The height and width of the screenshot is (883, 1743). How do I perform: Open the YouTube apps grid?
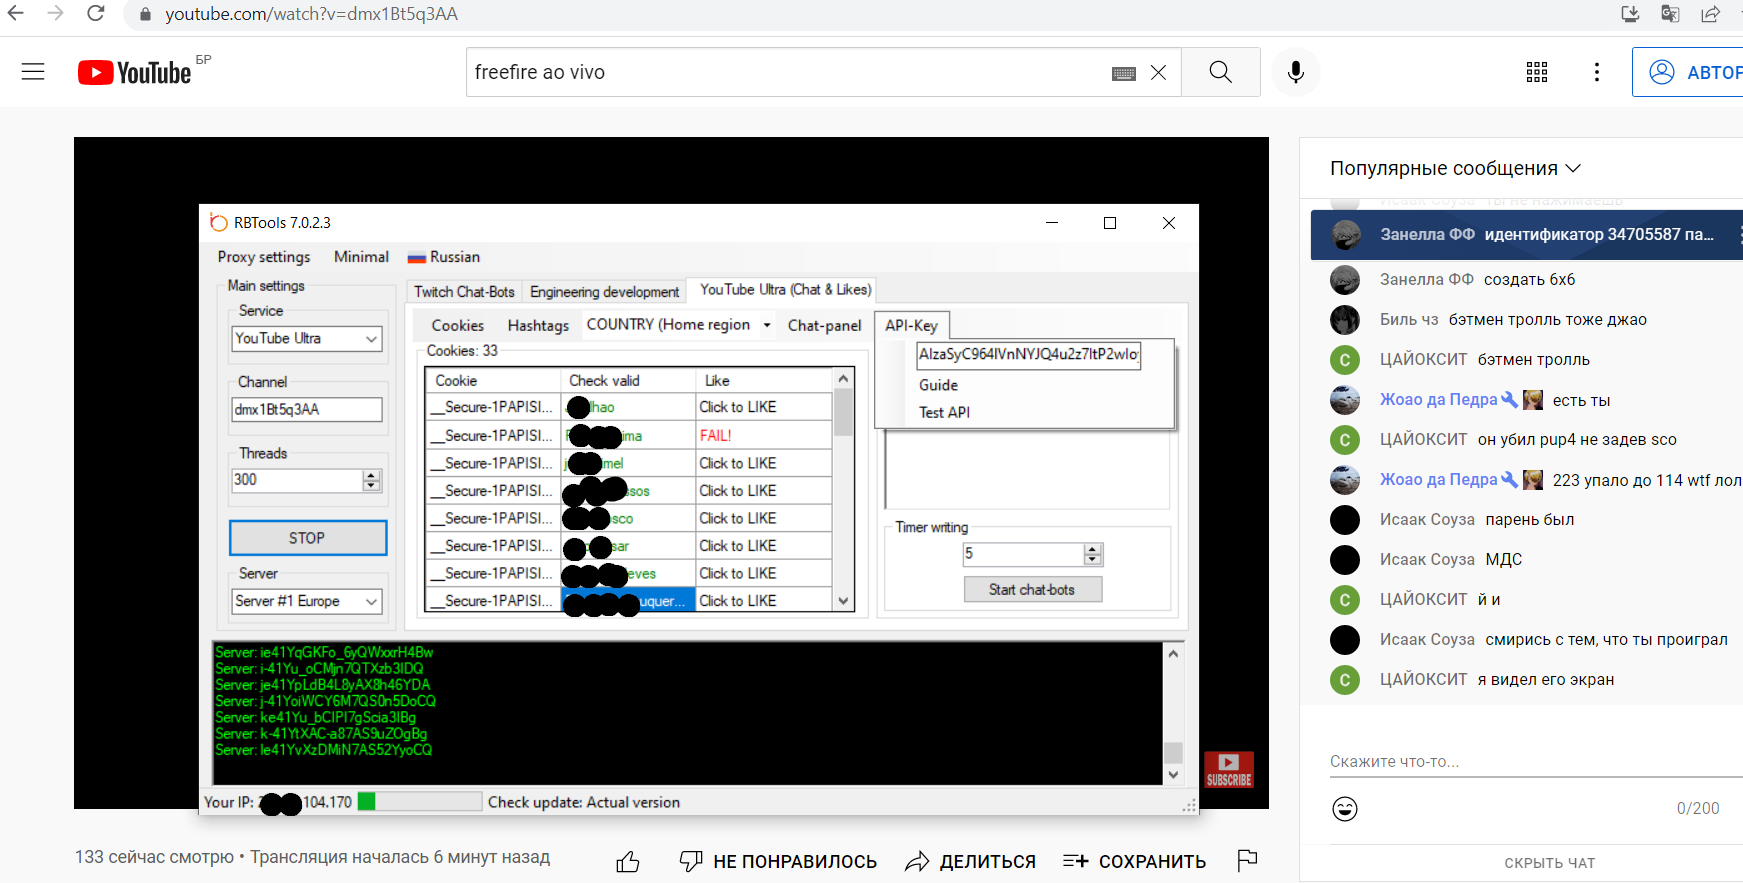click(1537, 72)
